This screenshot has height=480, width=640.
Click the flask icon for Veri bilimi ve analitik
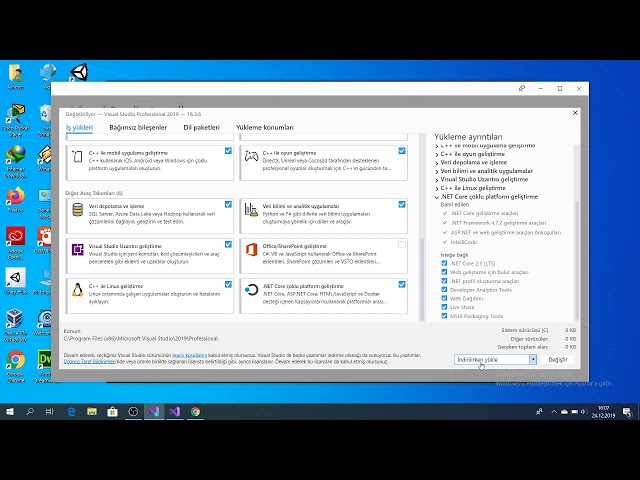coord(251,210)
